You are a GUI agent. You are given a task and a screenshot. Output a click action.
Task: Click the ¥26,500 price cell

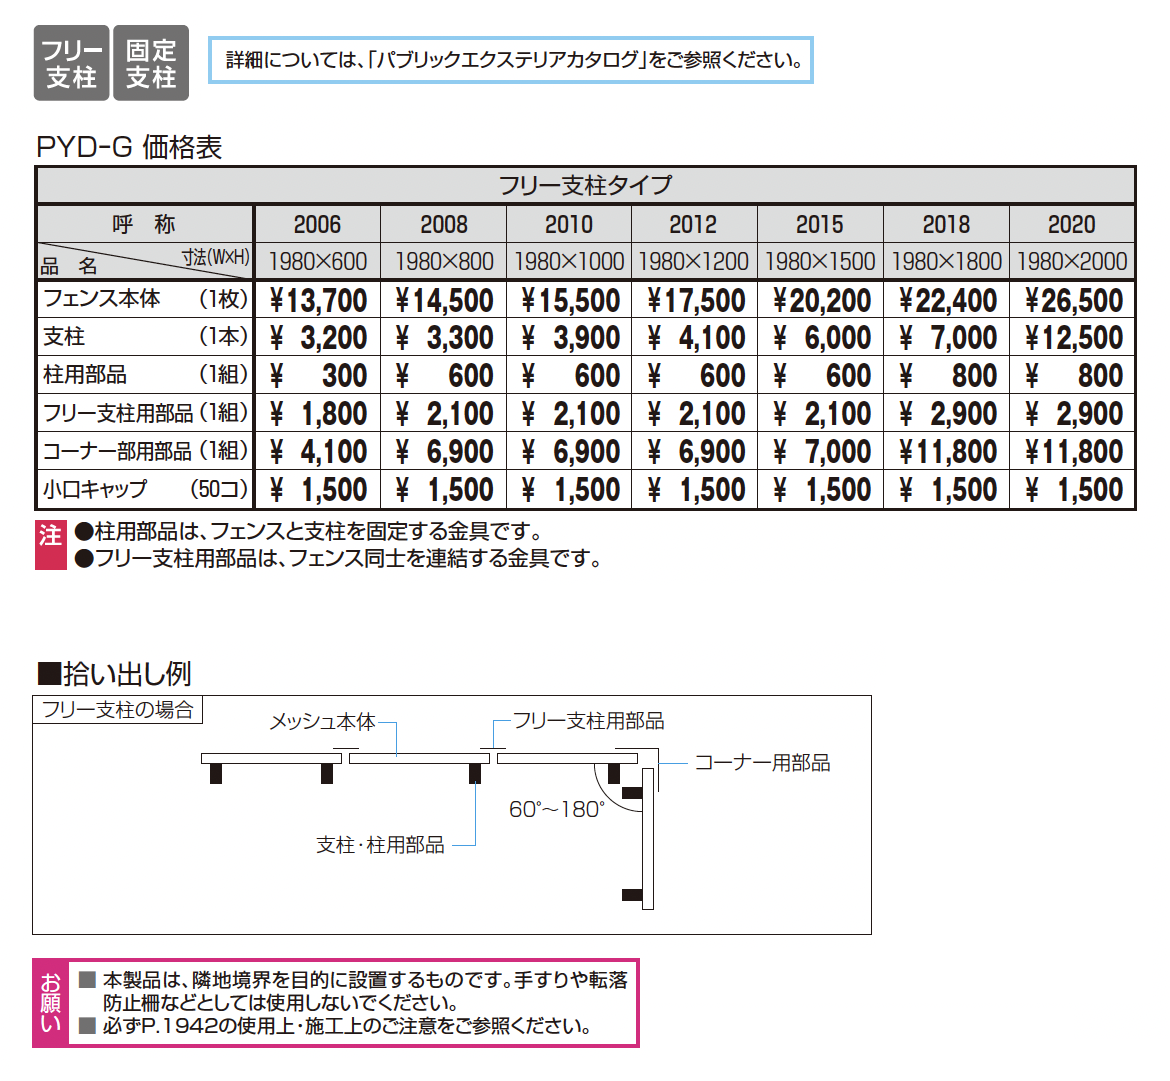pos(1072,301)
